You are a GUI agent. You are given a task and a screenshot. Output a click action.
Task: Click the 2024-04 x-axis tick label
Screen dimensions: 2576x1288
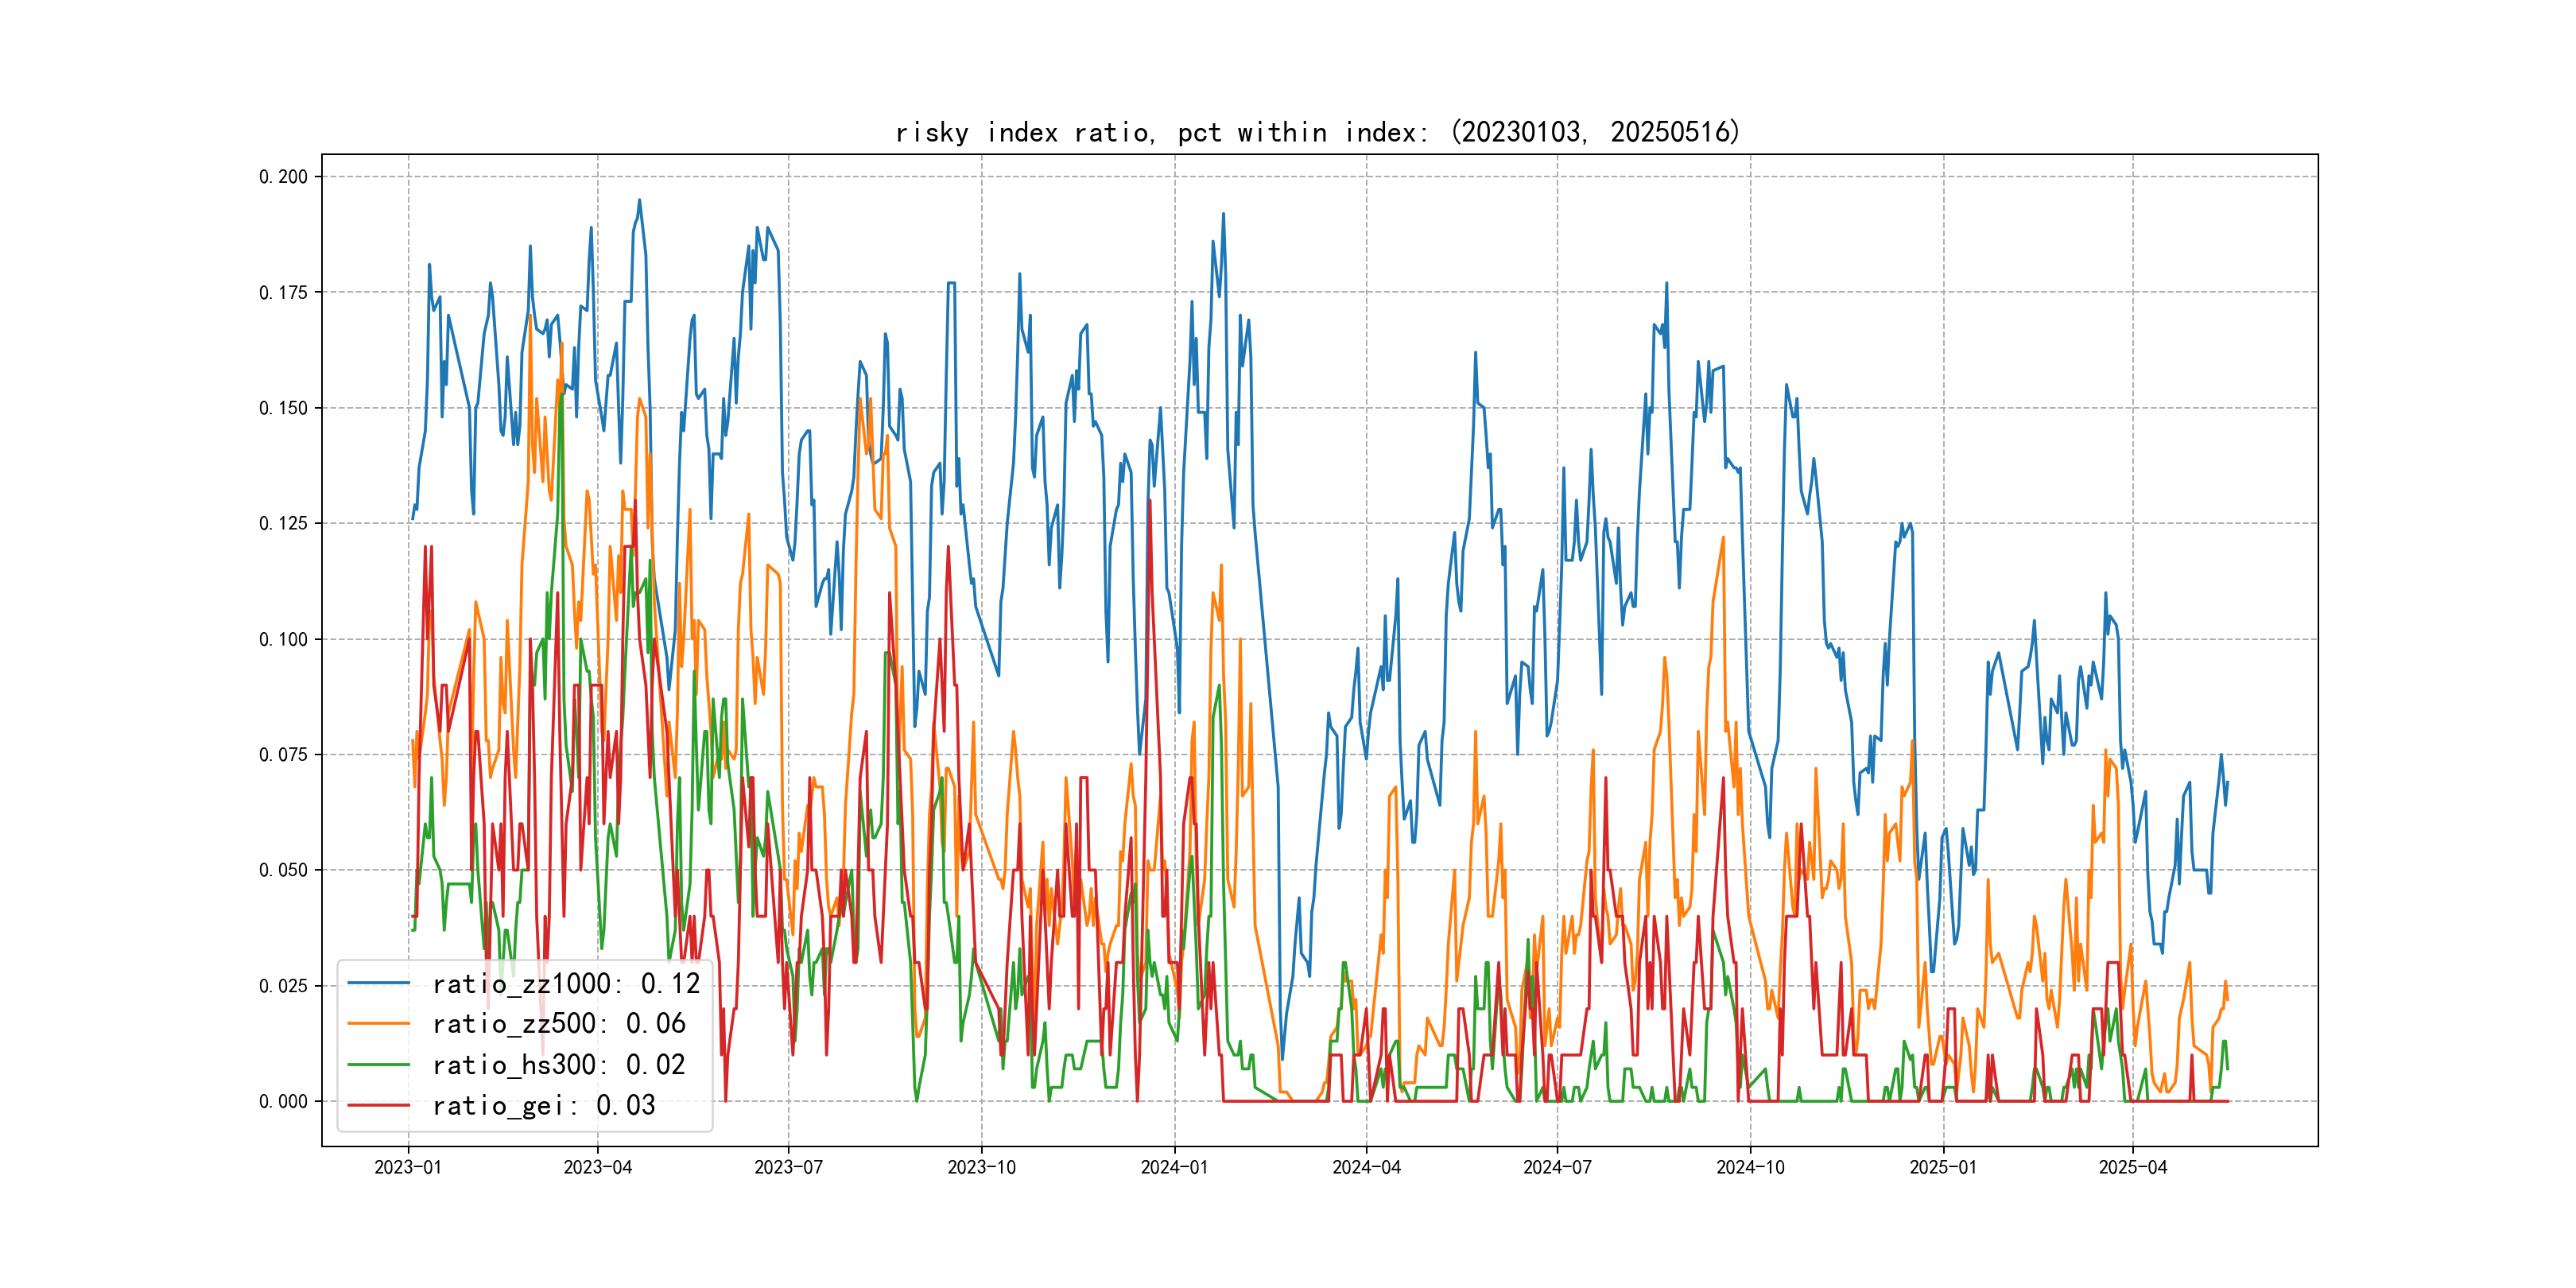pos(1366,1167)
